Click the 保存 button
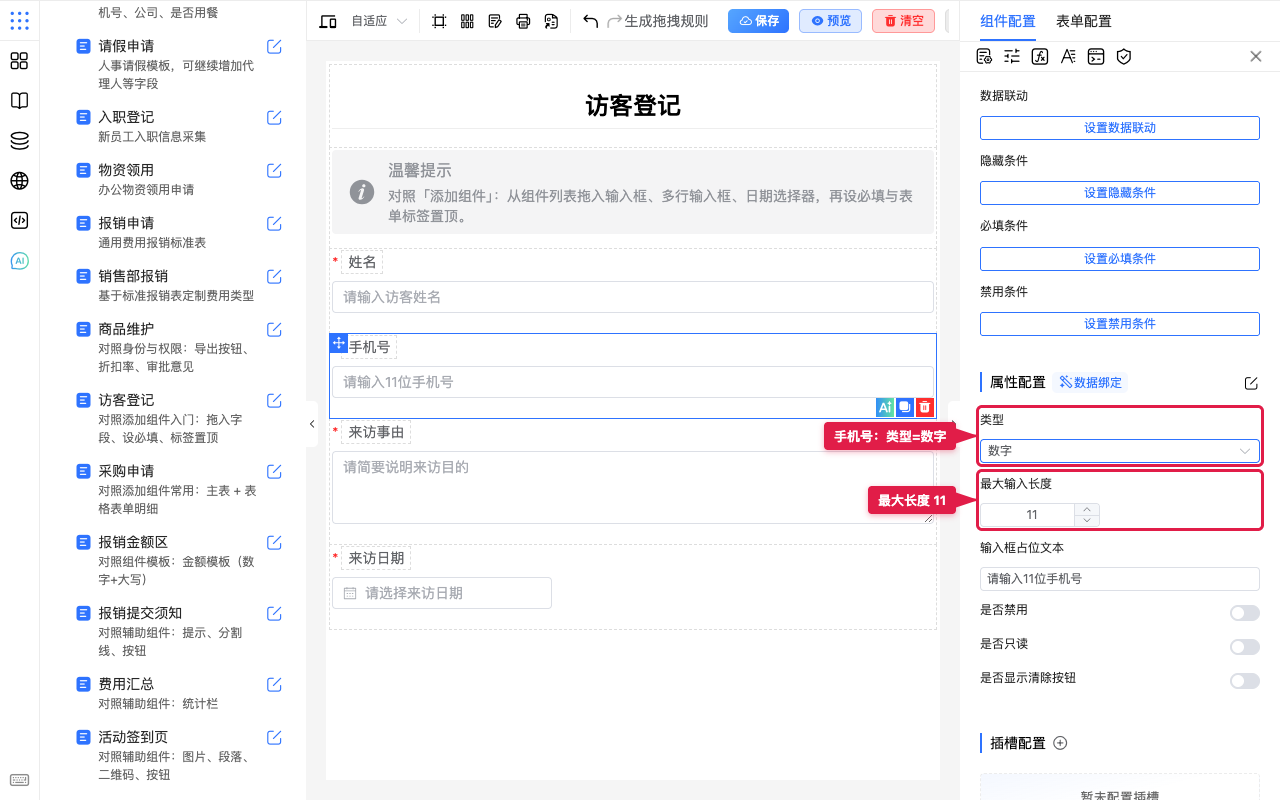This screenshot has height=800, width=1280. (x=758, y=21)
